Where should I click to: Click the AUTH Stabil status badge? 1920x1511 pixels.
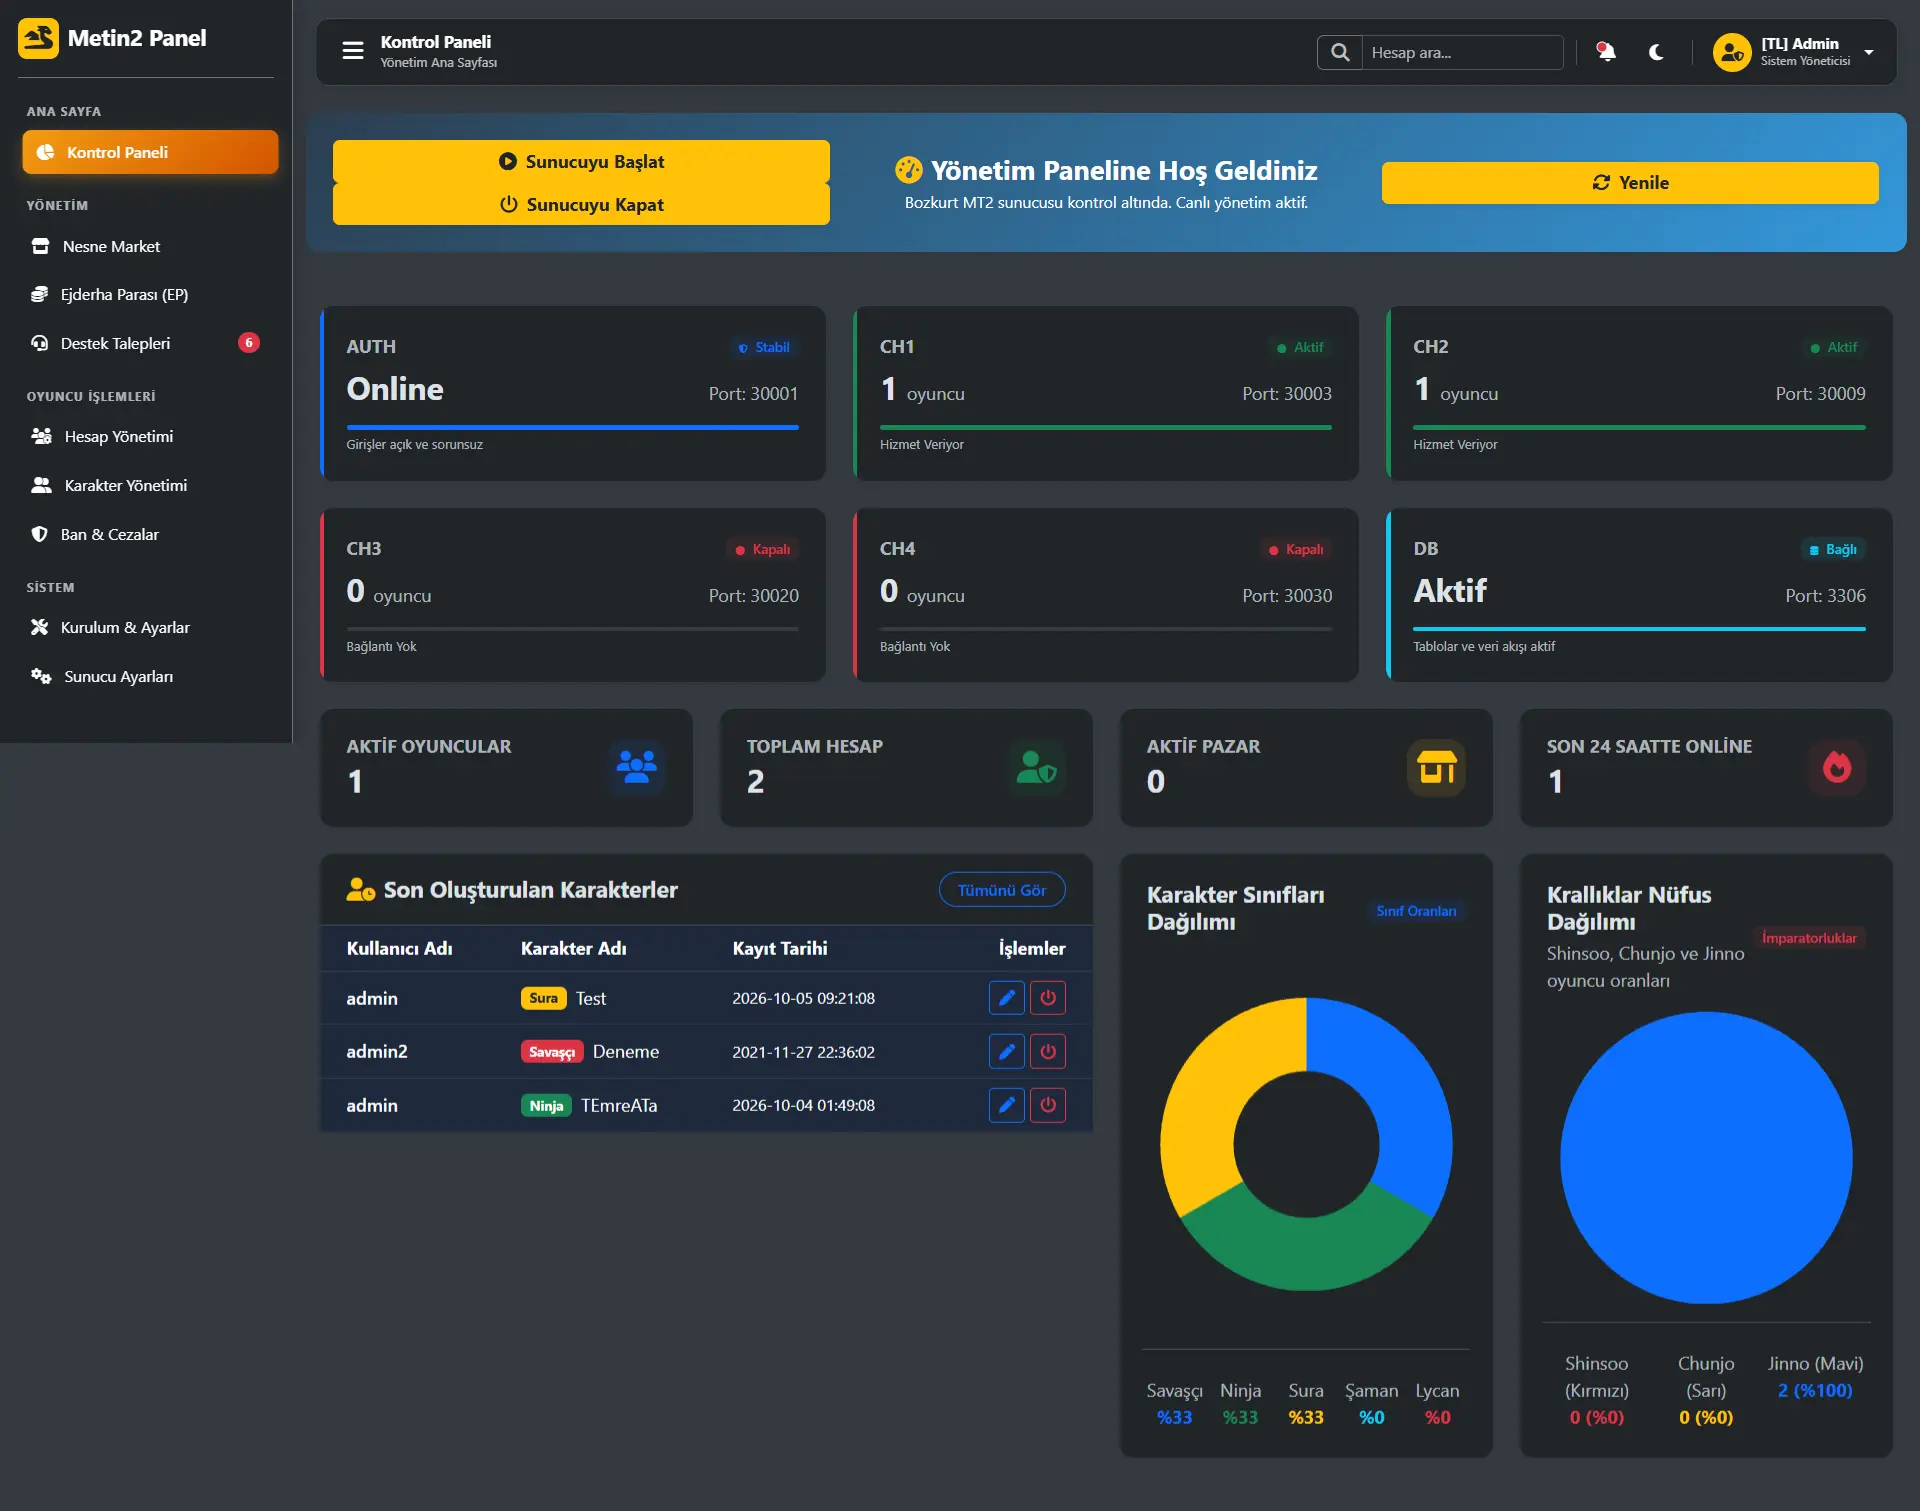coord(764,347)
